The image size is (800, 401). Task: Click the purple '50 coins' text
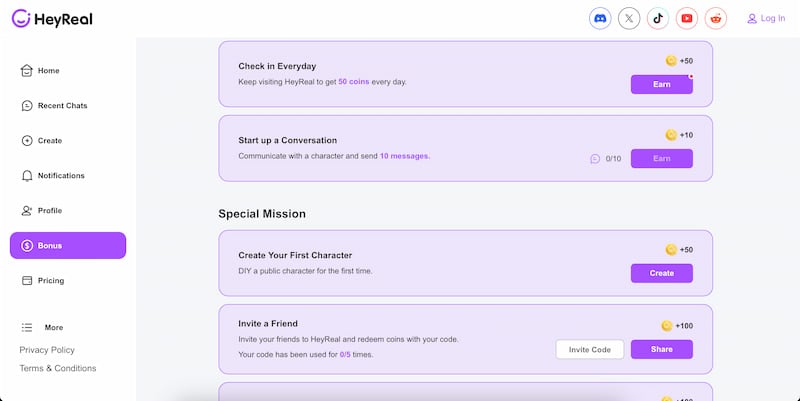point(354,82)
